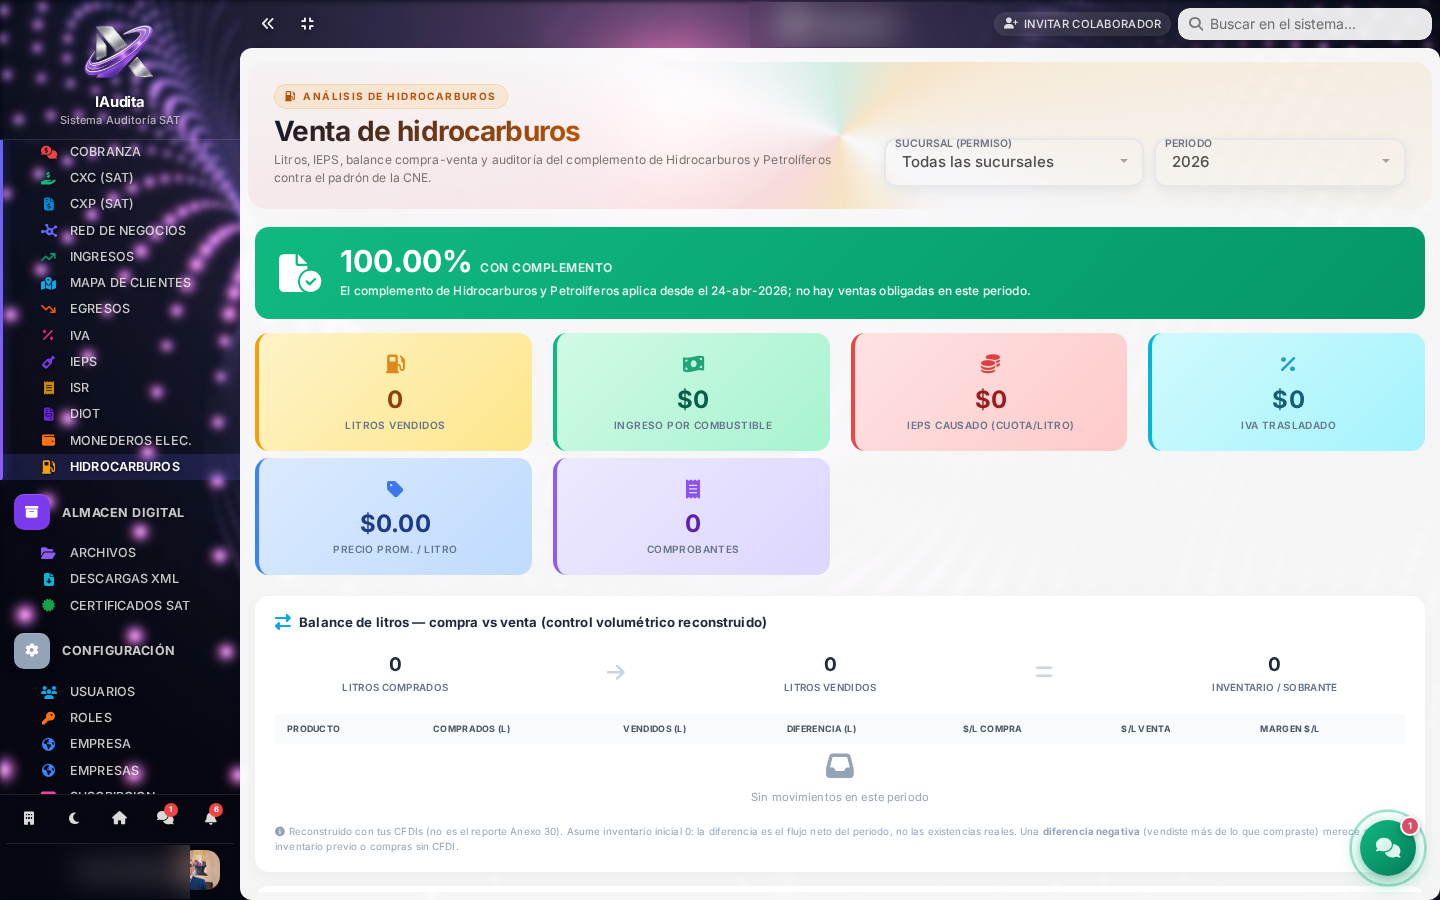Open CXC (SAT) sidebar icon
Image resolution: width=1440 pixels, height=900 pixels.
point(48,178)
